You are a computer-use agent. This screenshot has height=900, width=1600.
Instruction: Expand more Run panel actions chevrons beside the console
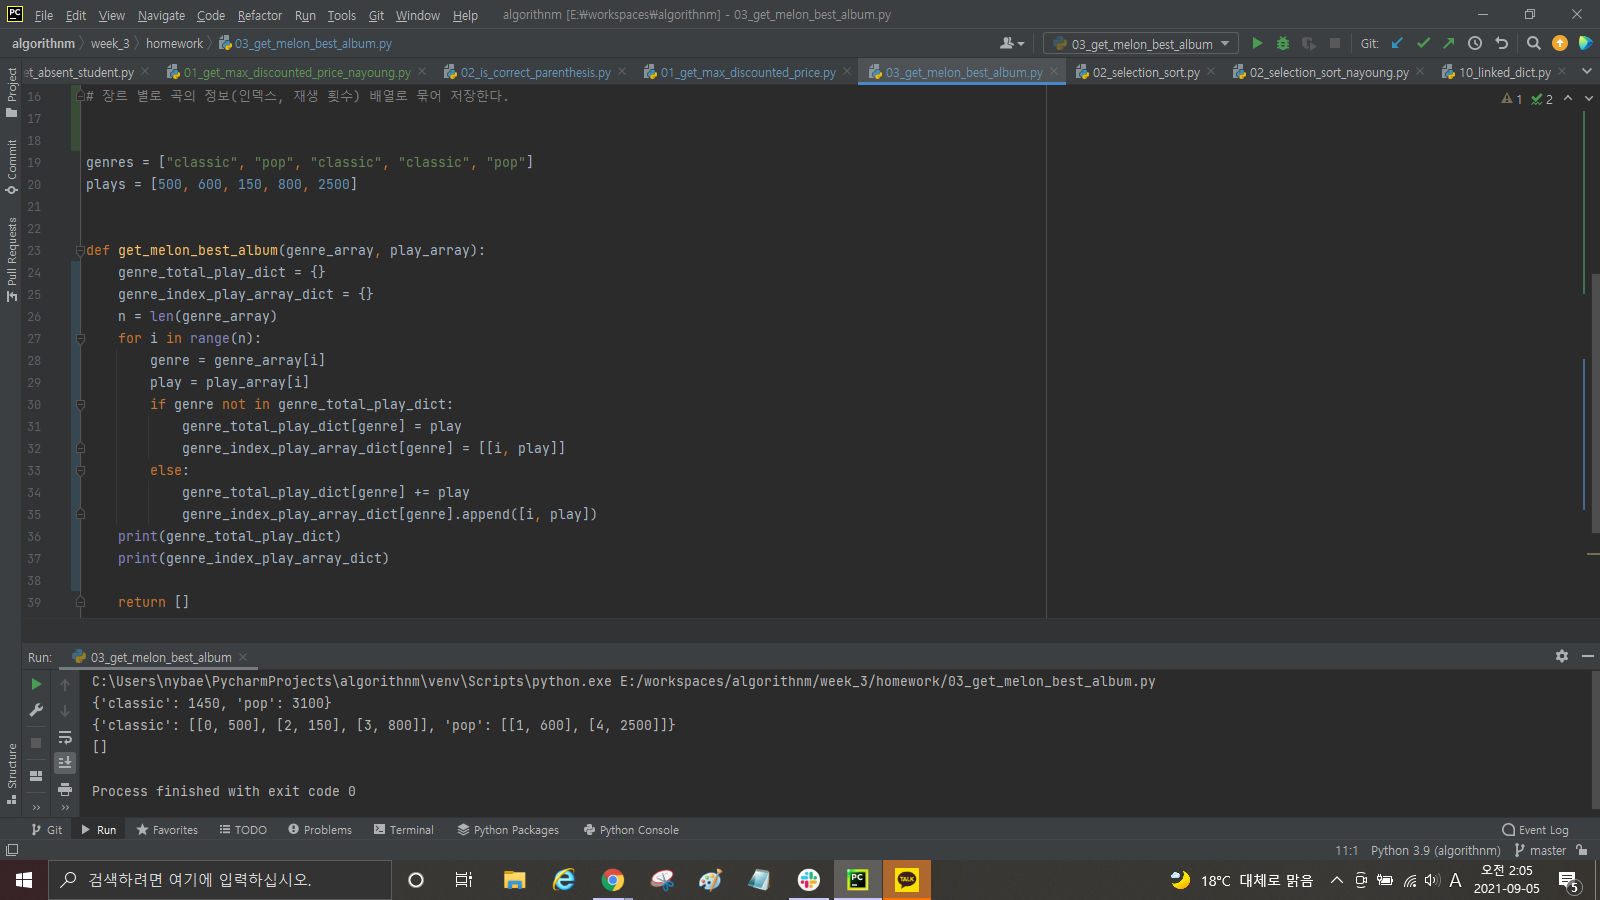click(x=65, y=807)
